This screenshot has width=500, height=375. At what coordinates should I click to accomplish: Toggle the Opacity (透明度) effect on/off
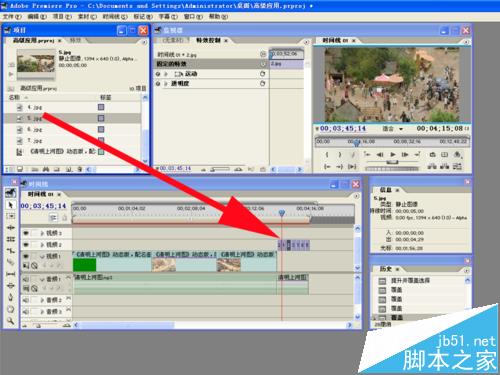point(158,83)
